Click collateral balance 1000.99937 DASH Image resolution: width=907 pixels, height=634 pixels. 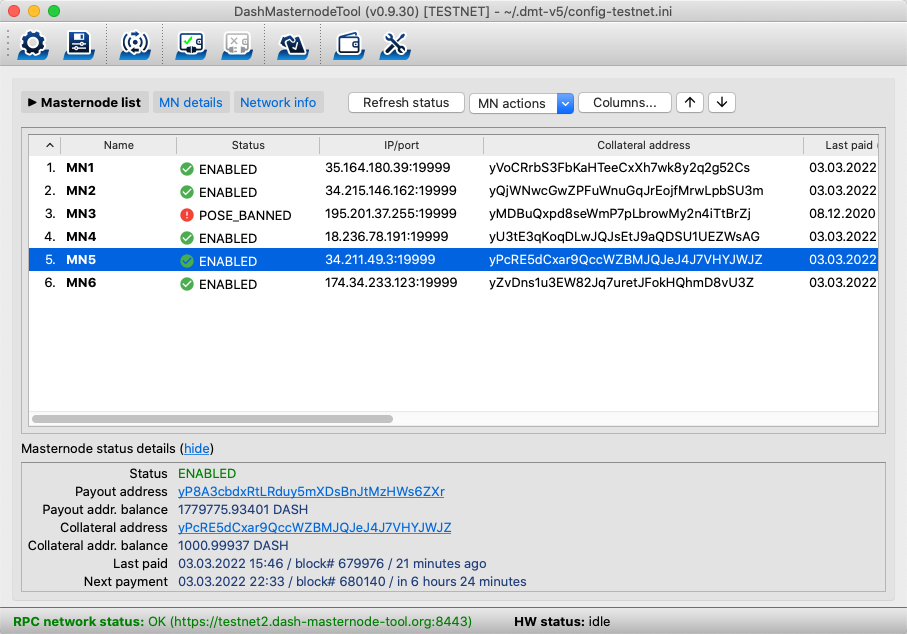click(x=233, y=545)
